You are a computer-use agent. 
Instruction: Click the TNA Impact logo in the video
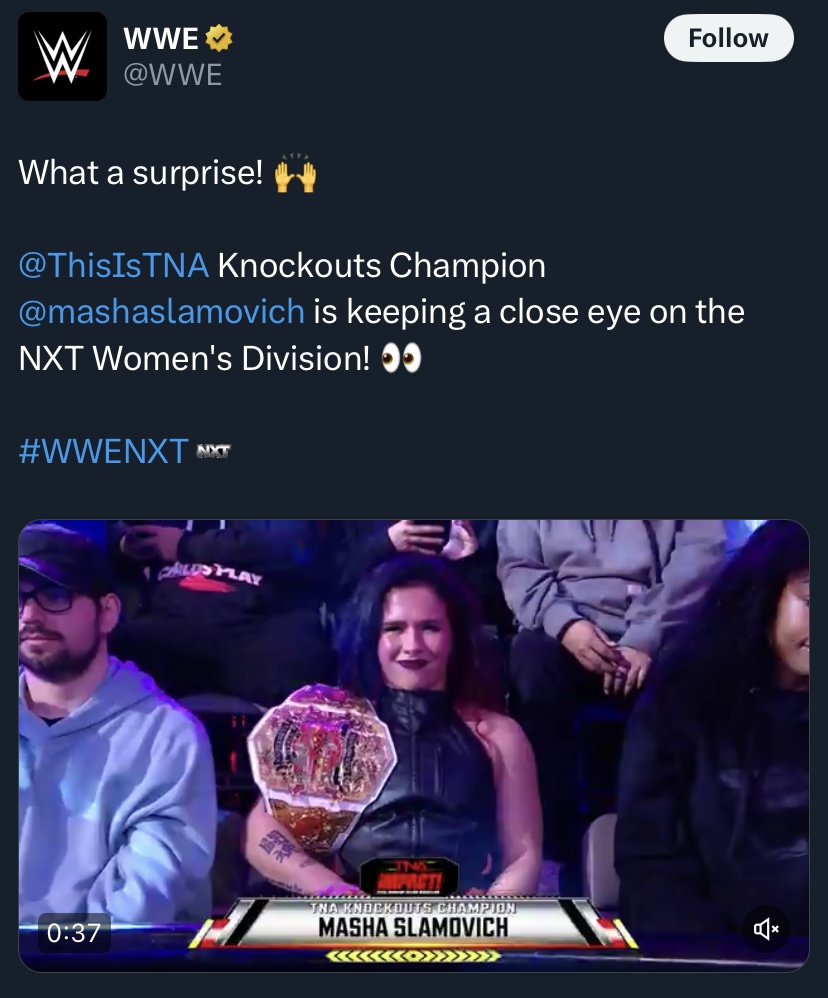coord(409,875)
